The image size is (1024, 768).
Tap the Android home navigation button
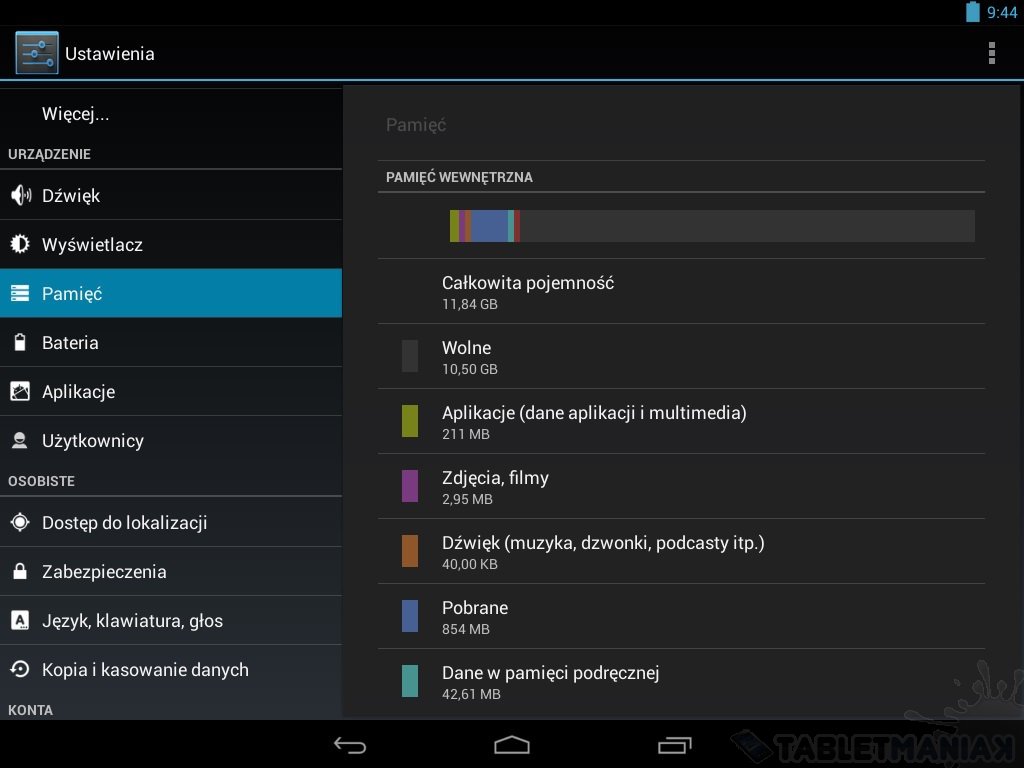click(512, 745)
